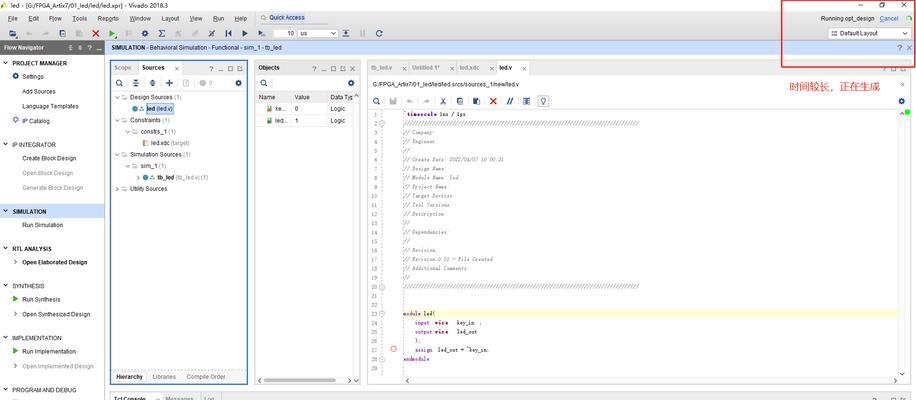The height and width of the screenshot is (400, 916).
Task: Collapse Constraints tree node
Action: click(x=117, y=120)
